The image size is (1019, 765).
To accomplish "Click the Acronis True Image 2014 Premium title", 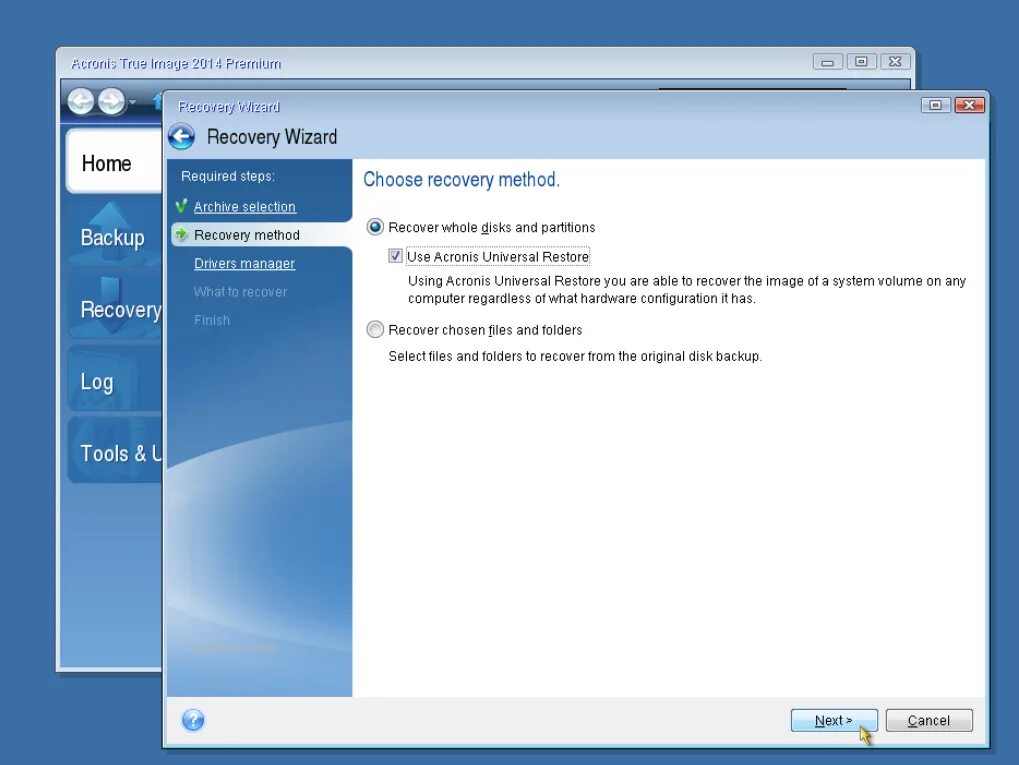I will [x=176, y=64].
